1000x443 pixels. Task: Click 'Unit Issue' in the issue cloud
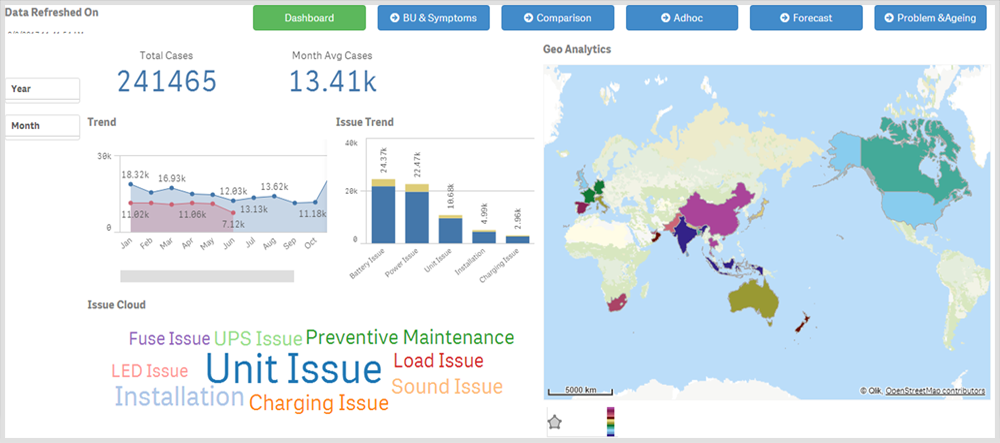pyautogui.click(x=293, y=370)
